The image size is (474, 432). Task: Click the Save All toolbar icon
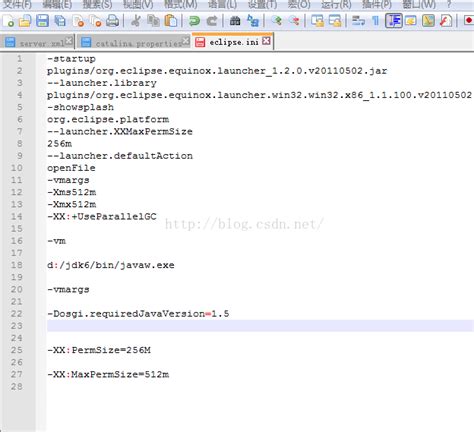tap(60, 21)
